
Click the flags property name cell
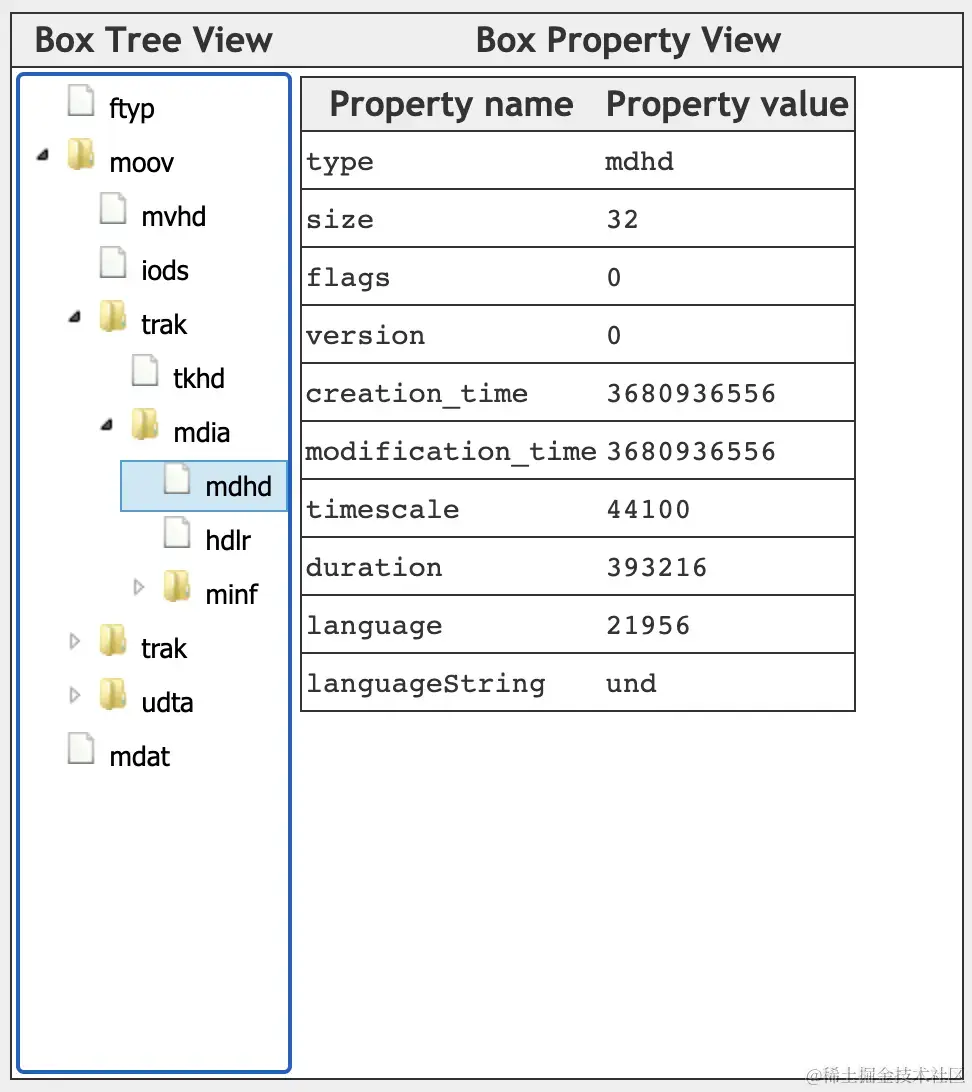coord(451,276)
